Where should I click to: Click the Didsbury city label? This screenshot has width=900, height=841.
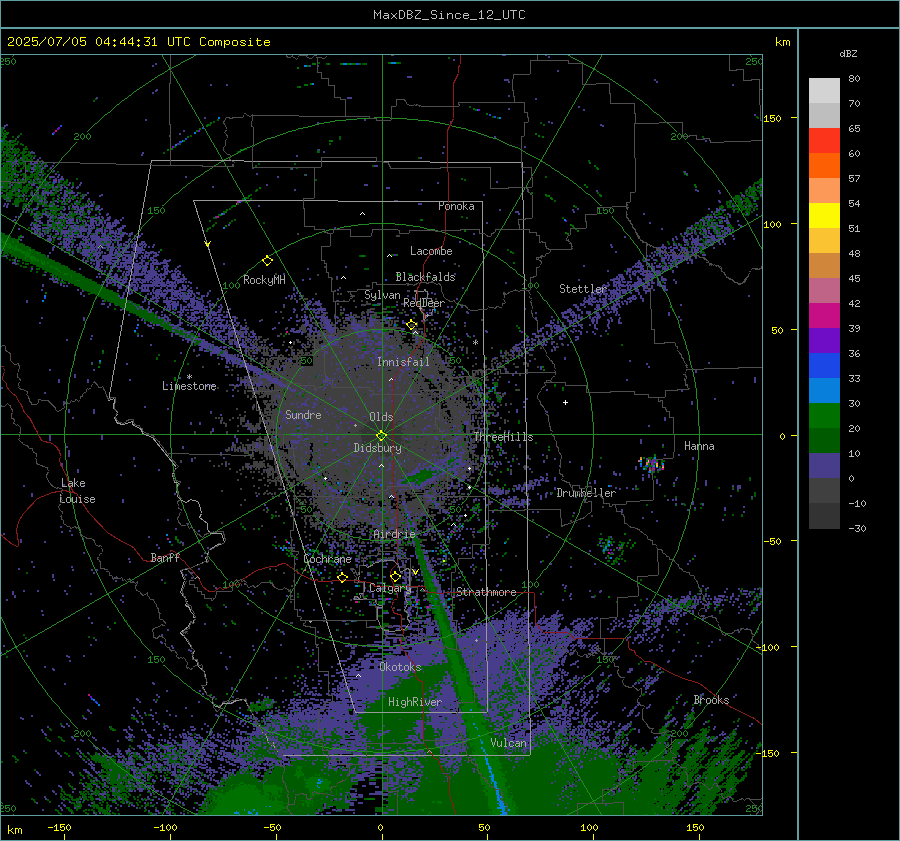pos(377,448)
